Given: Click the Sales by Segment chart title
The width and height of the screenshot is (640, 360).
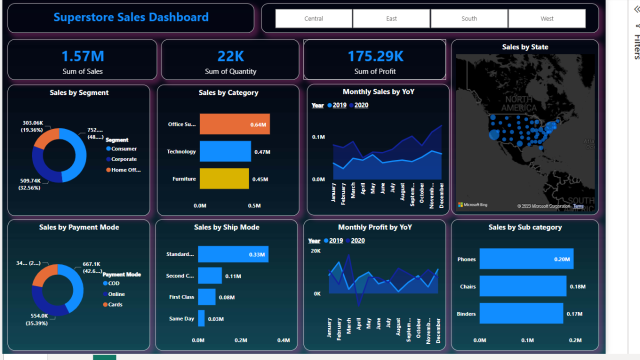Looking at the screenshot, I should (79, 93).
